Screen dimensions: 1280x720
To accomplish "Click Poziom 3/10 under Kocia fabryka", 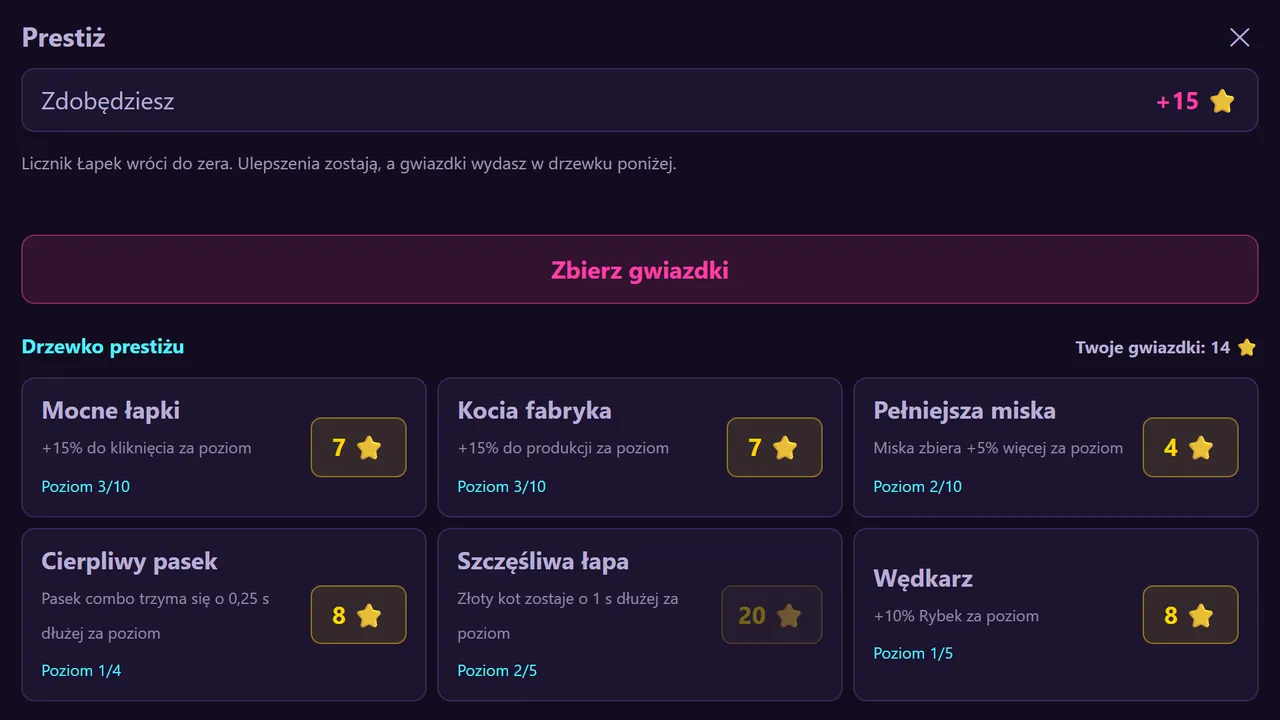I will click(x=502, y=487).
